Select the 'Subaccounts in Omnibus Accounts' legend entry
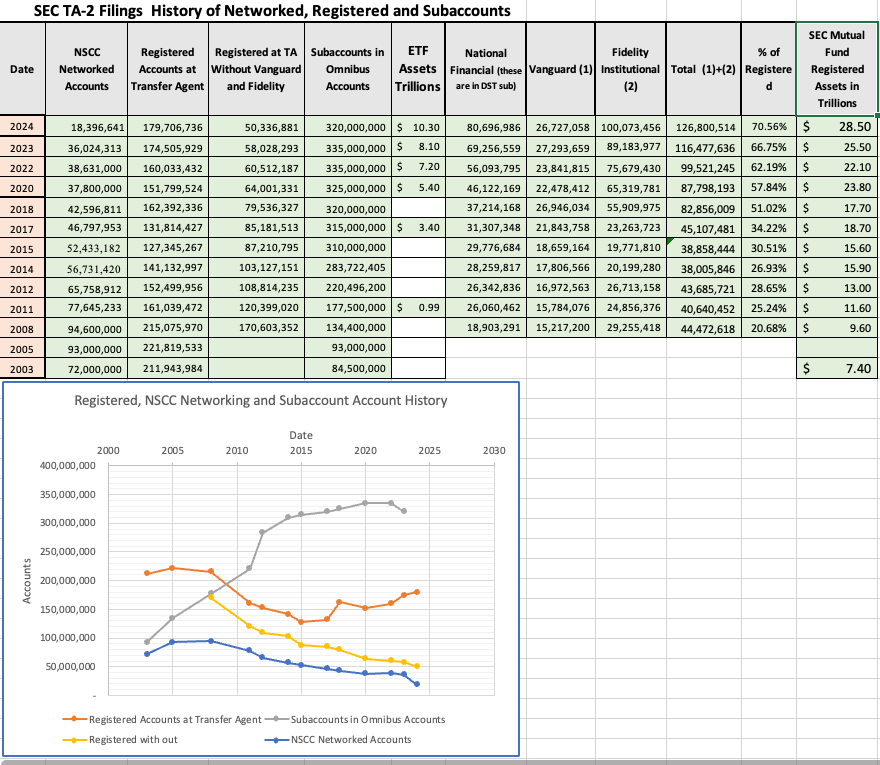The width and height of the screenshot is (880, 765). coord(367,719)
